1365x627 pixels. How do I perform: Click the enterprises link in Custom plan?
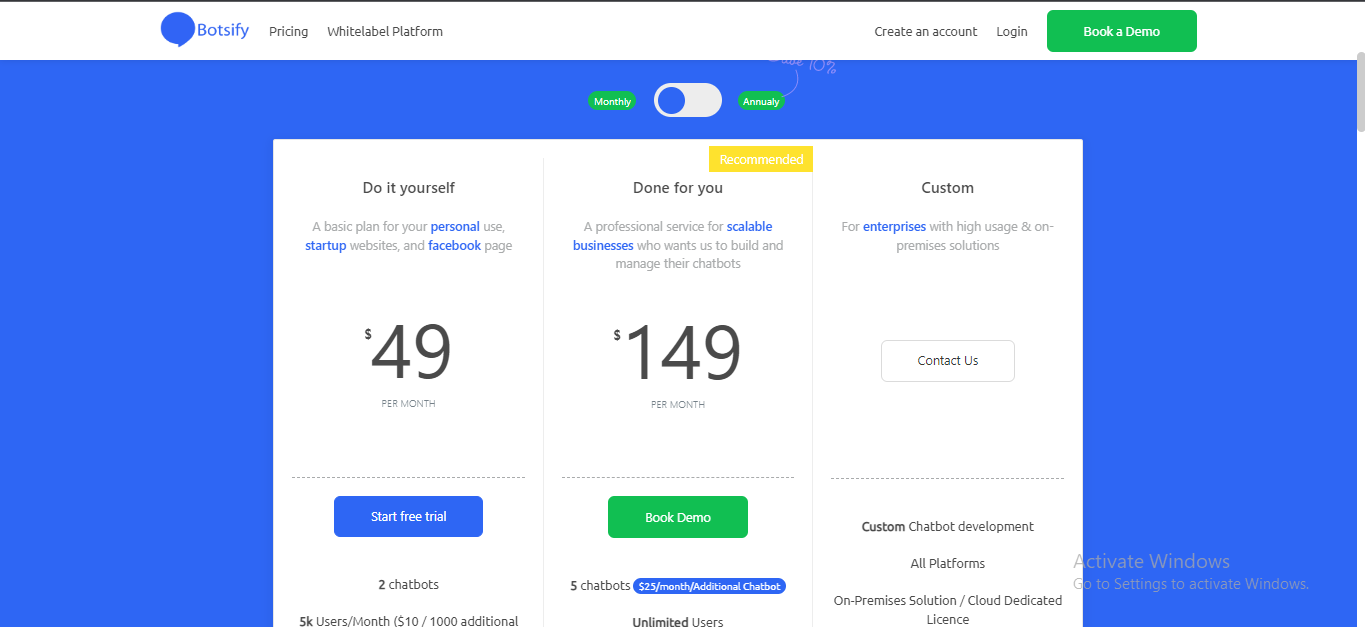tap(895, 227)
